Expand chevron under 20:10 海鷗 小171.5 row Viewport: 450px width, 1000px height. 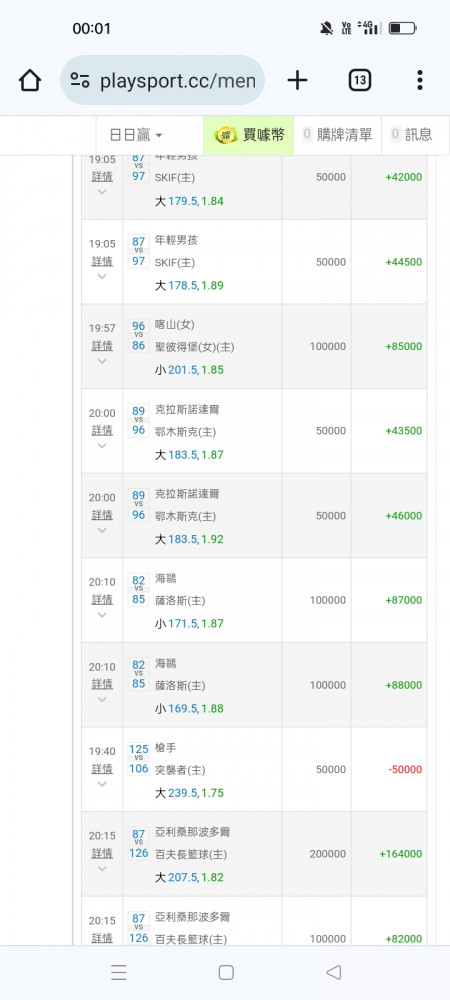click(102, 615)
